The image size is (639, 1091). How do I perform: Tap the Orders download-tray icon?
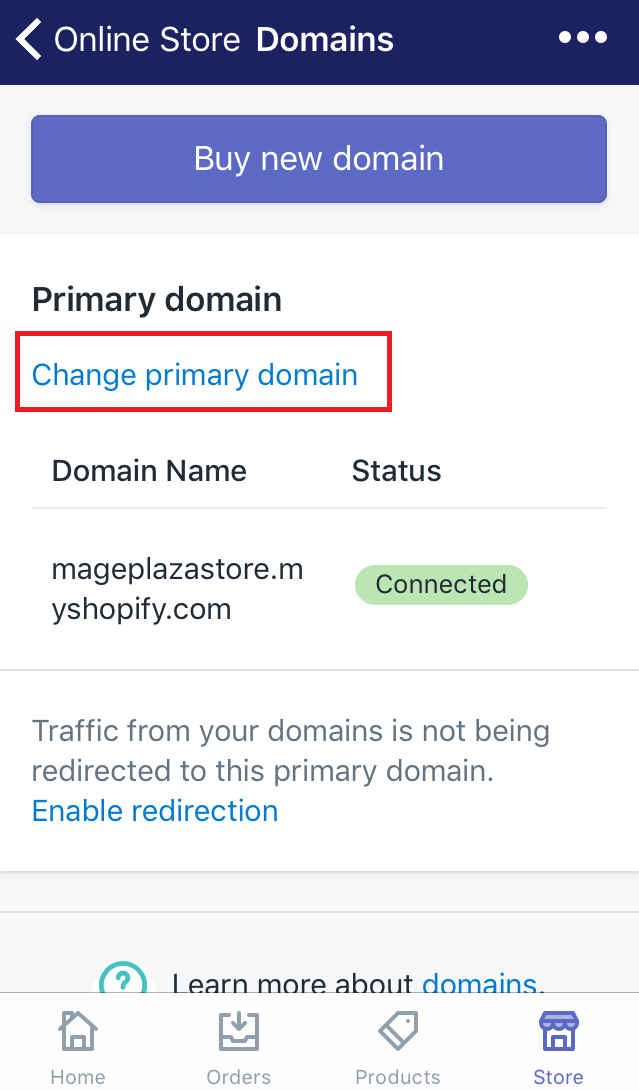(238, 1031)
